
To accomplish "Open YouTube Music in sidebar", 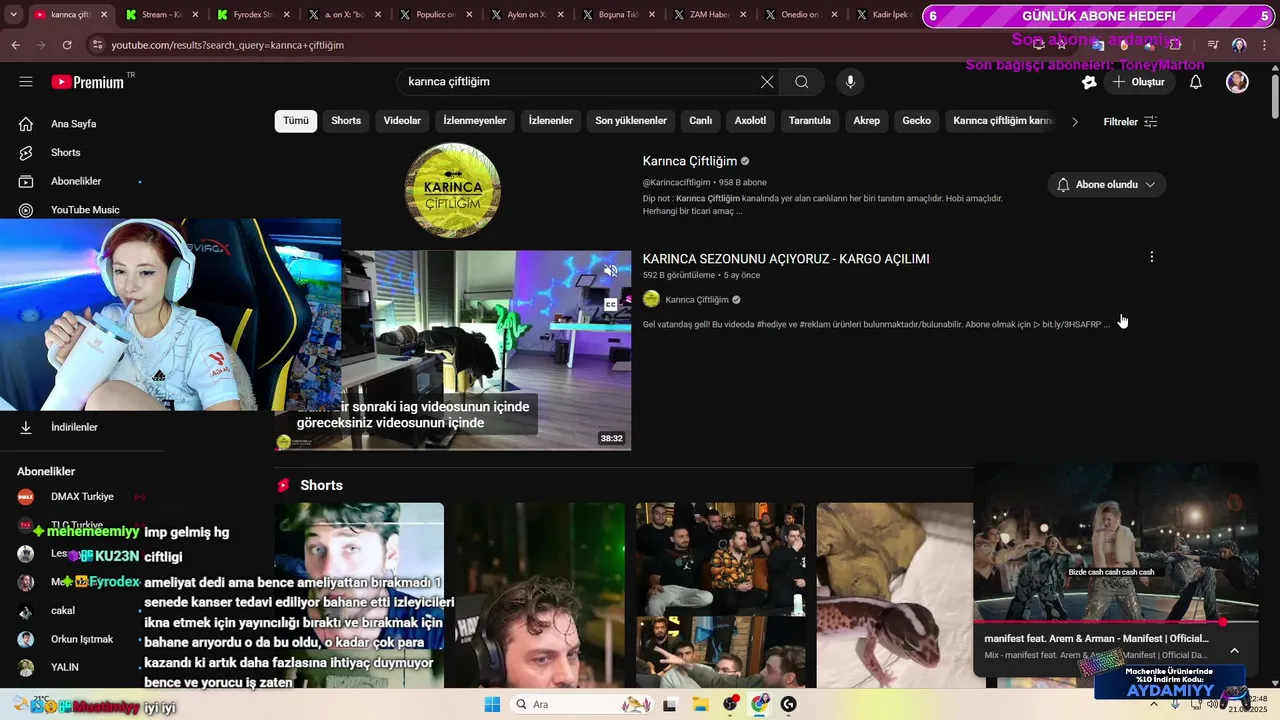I will pos(84,210).
